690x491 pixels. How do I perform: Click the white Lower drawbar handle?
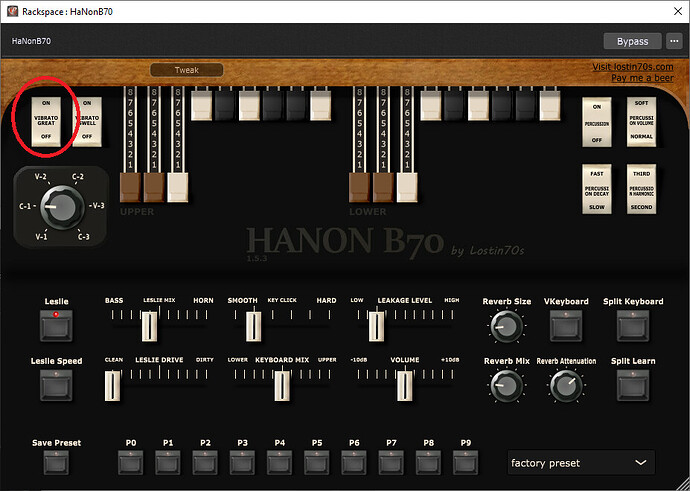(407, 187)
